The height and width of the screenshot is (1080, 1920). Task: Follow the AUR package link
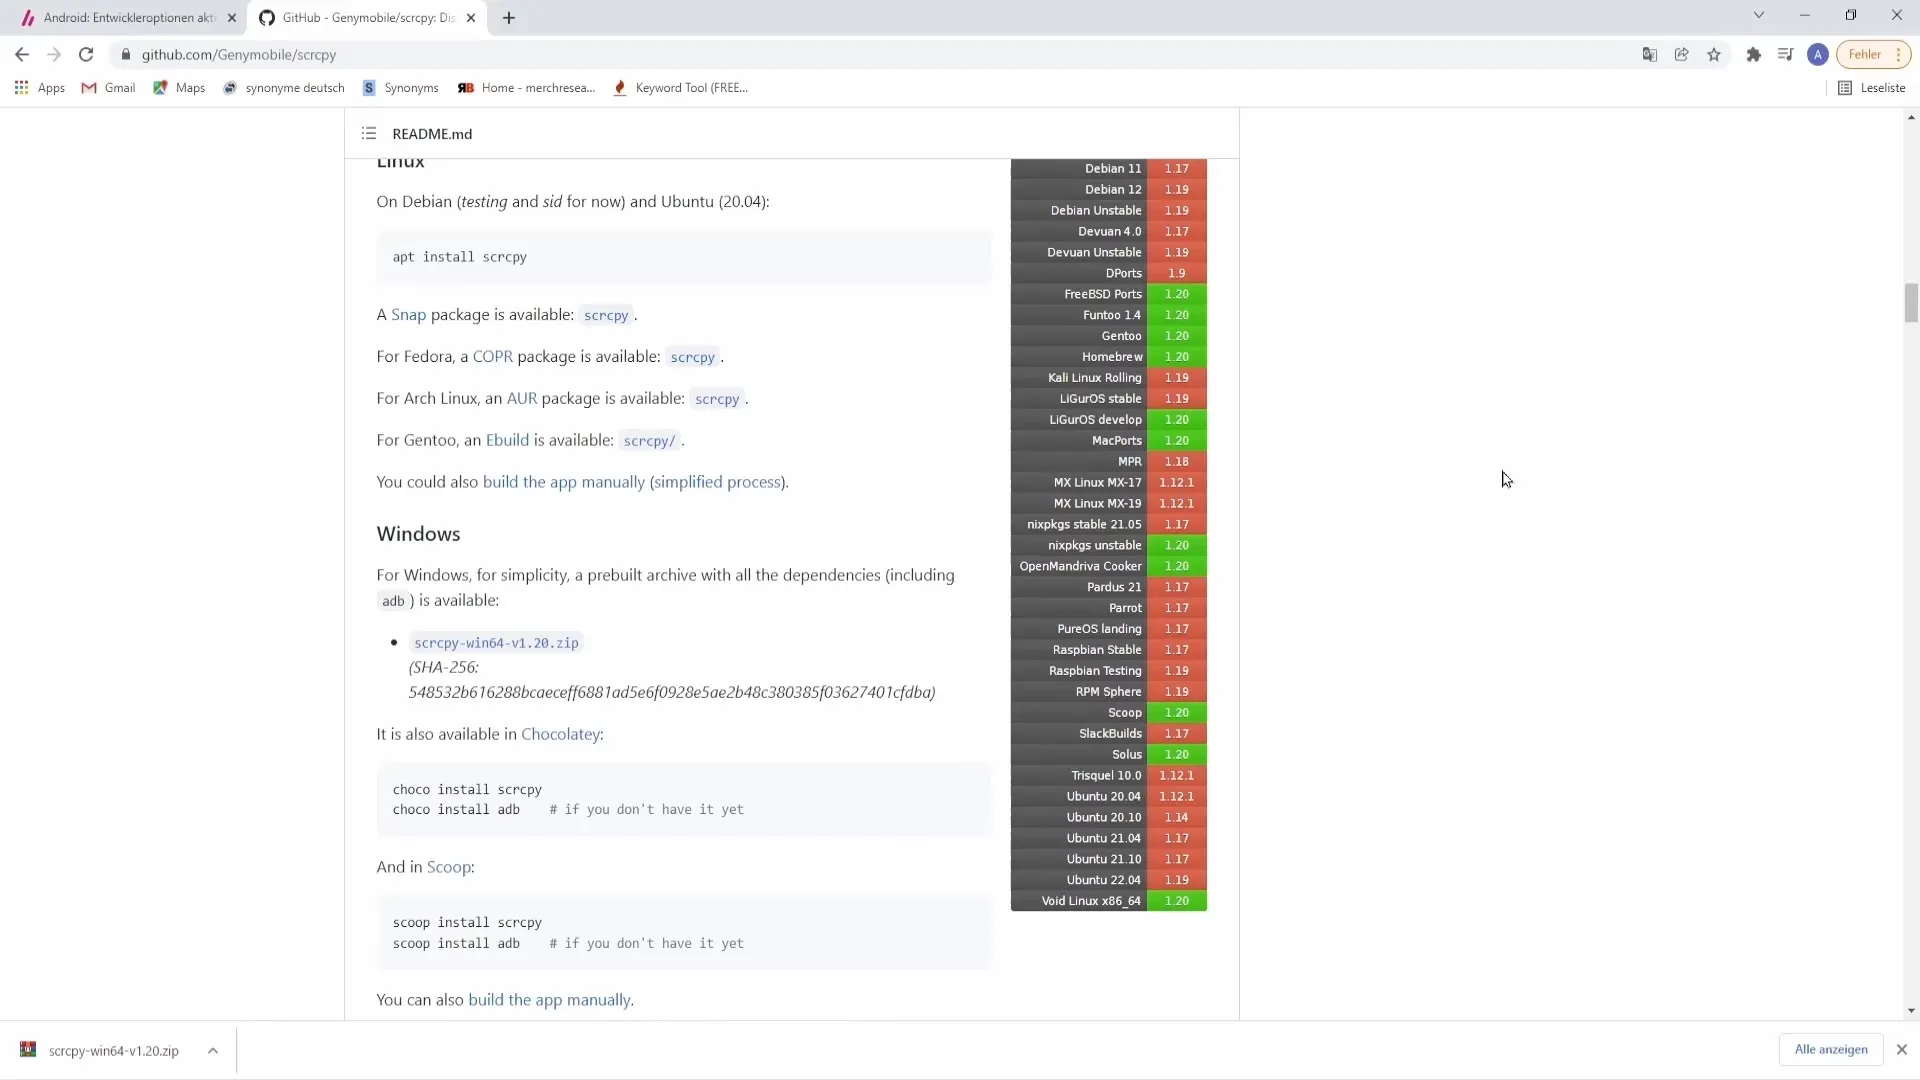(x=522, y=399)
